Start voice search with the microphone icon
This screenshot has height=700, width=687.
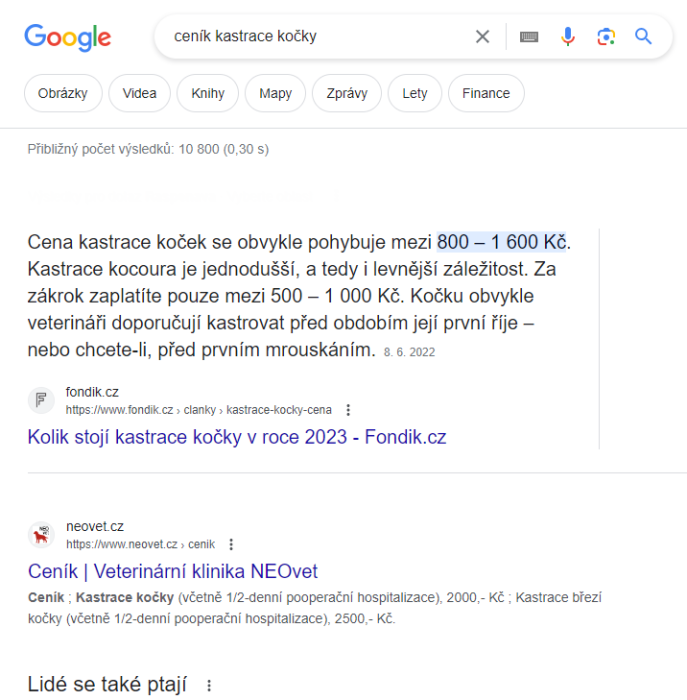[x=568, y=37]
